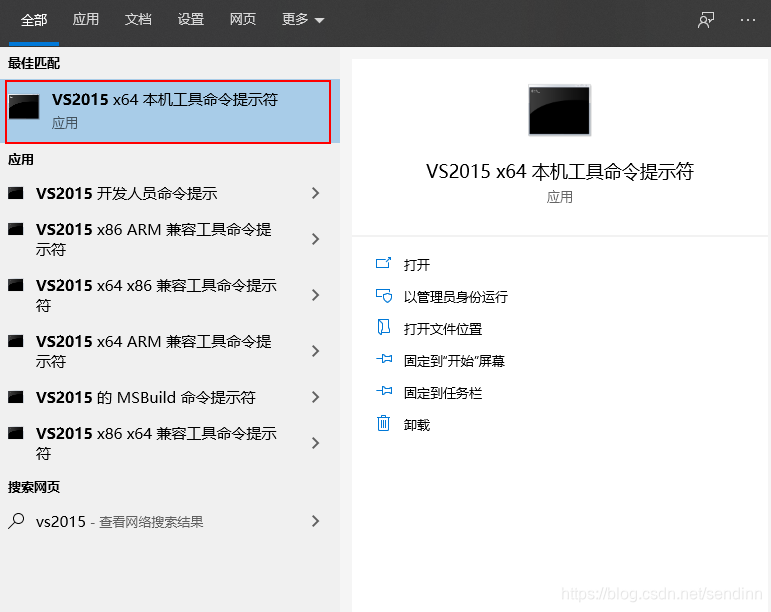Select result VS2015 开发人员命令提示
The width and height of the screenshot is (771, 612).
pyautogui.click(x=170, y=193)
